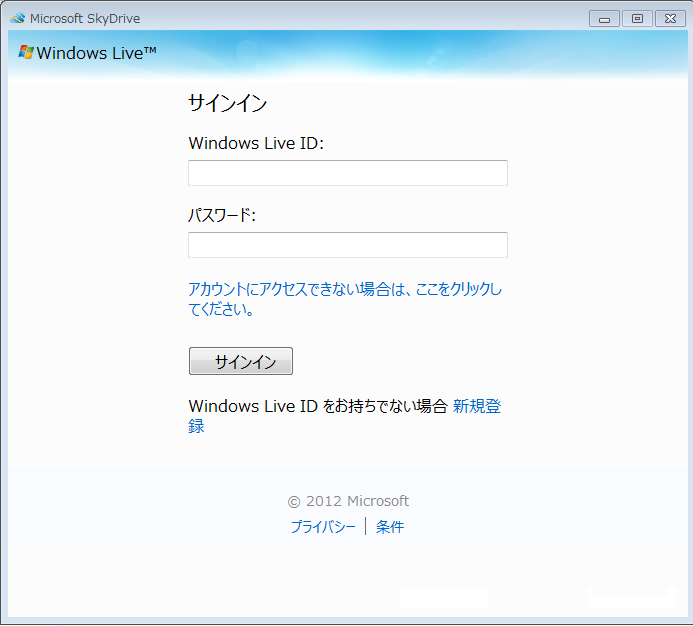Click the Windows Live ID: label

pyautogui.click(x=256, y=143)
